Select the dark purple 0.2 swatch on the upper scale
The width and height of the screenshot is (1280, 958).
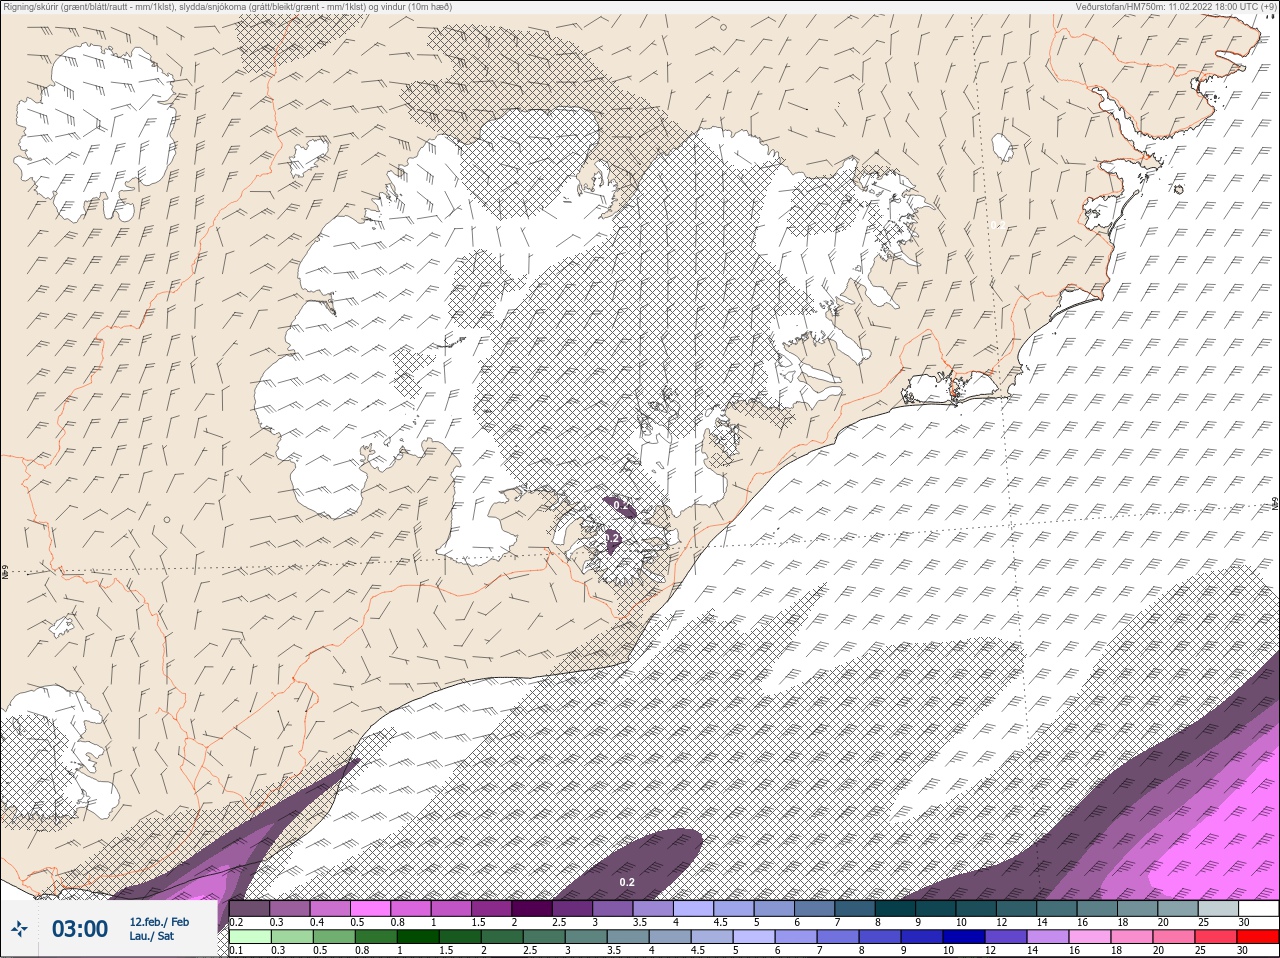pyautogui.click(x=249, y=908)
